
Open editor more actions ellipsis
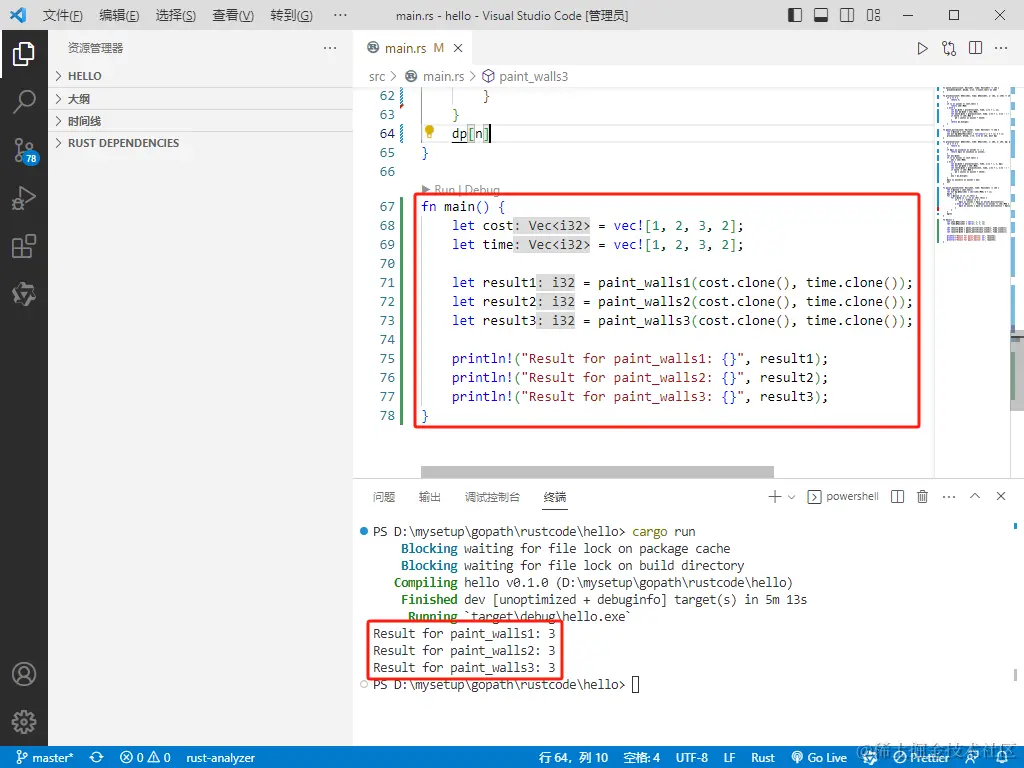tap(1000, 48)
